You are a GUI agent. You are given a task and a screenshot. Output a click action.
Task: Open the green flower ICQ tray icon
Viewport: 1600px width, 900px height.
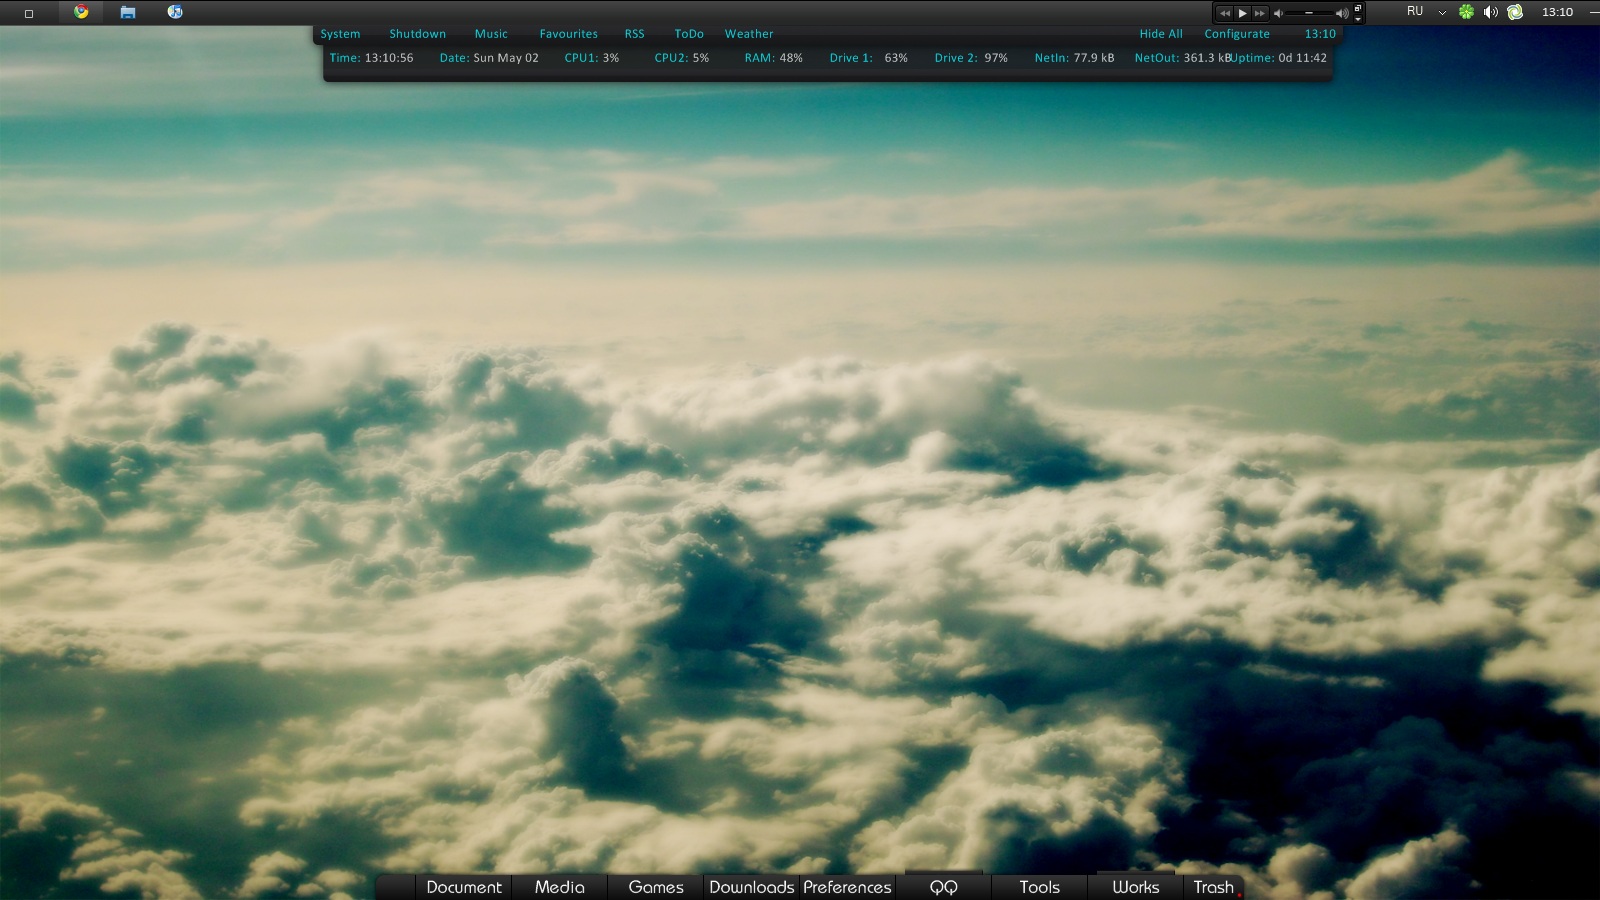tap(1466, 12)
